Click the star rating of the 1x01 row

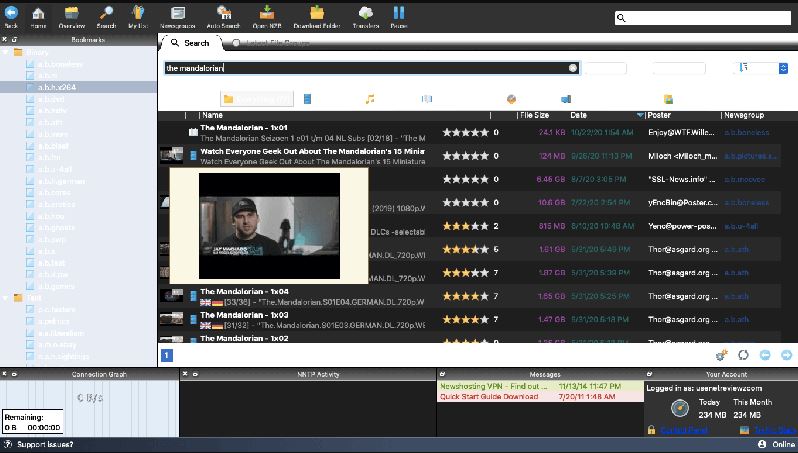[465, 132]
